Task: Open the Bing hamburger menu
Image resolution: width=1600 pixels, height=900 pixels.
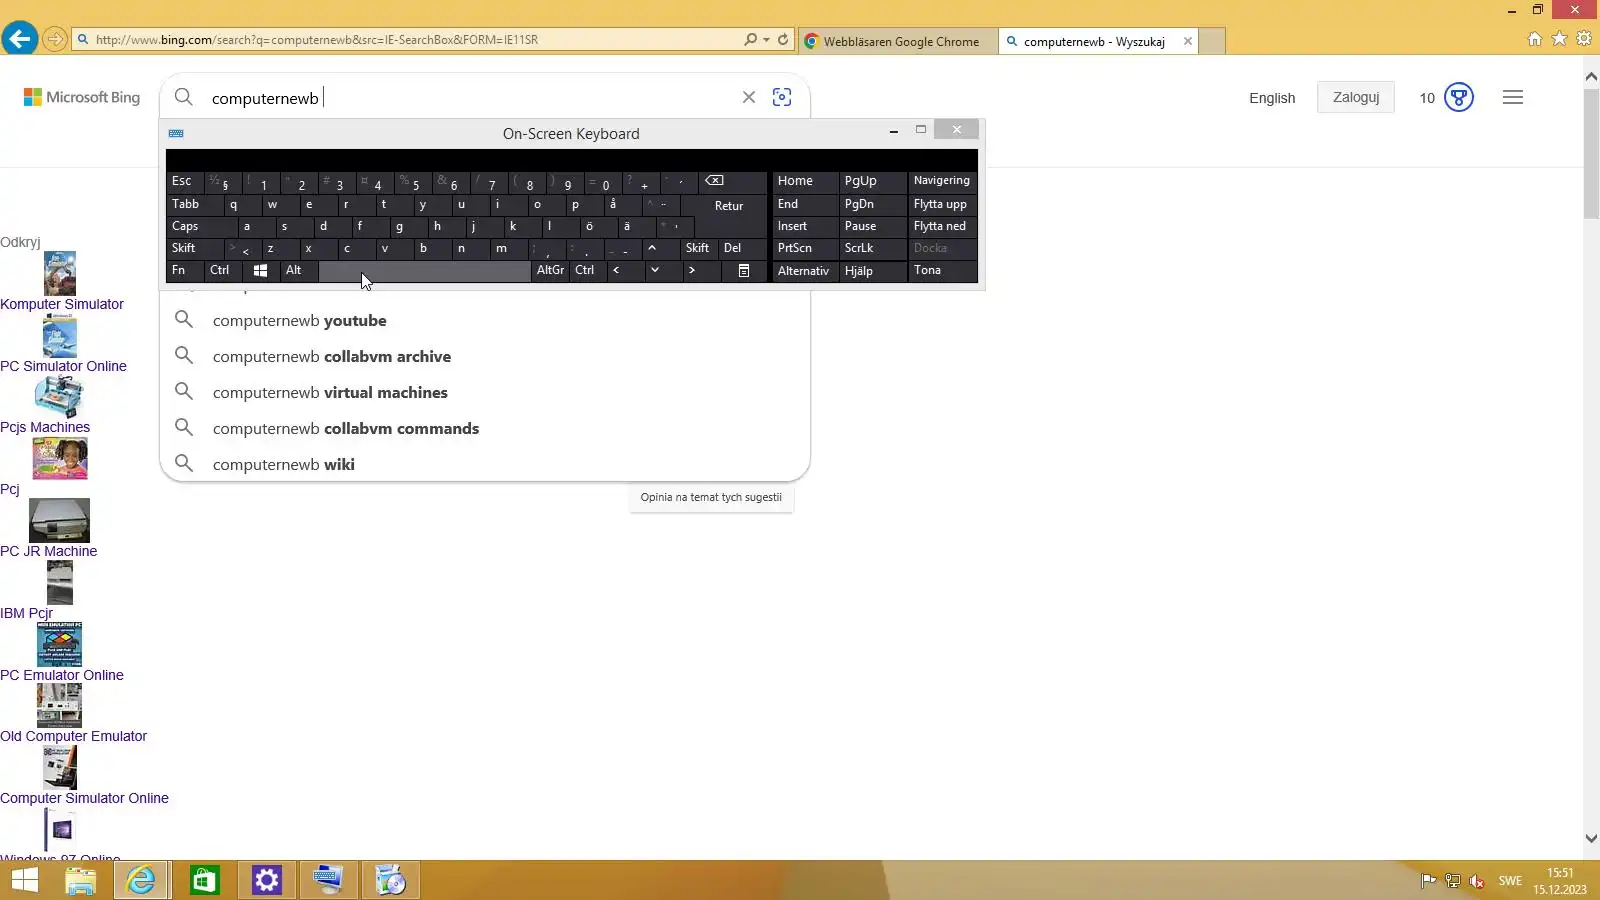Action: 1513,97
